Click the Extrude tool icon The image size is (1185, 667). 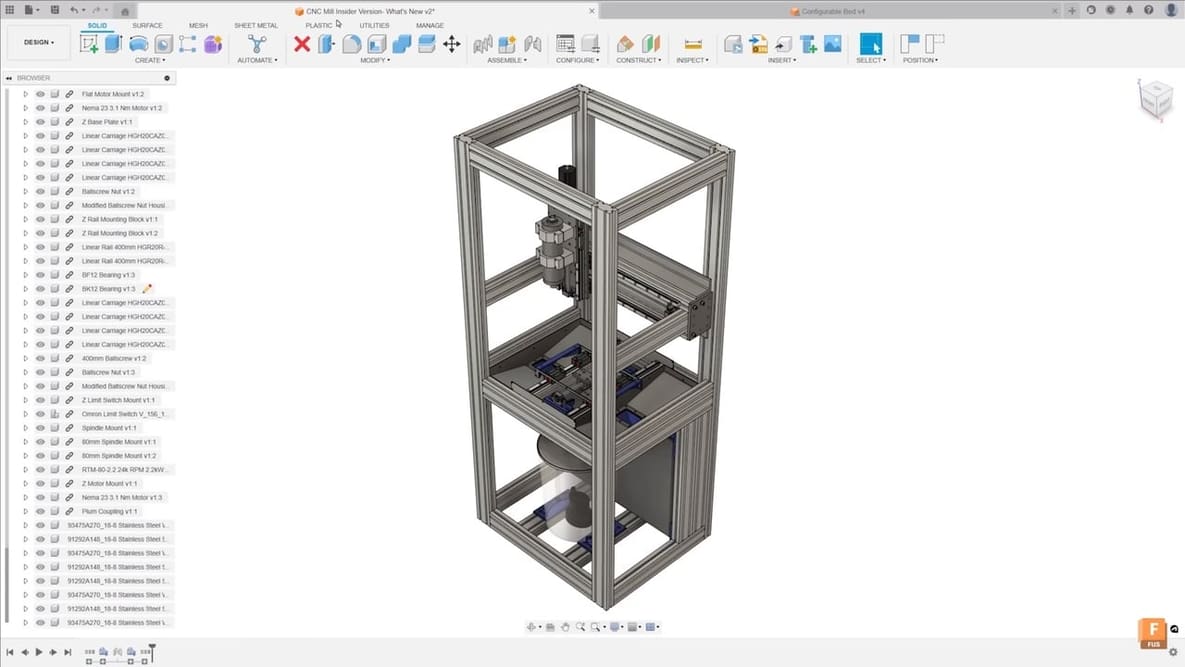[113, 44]
